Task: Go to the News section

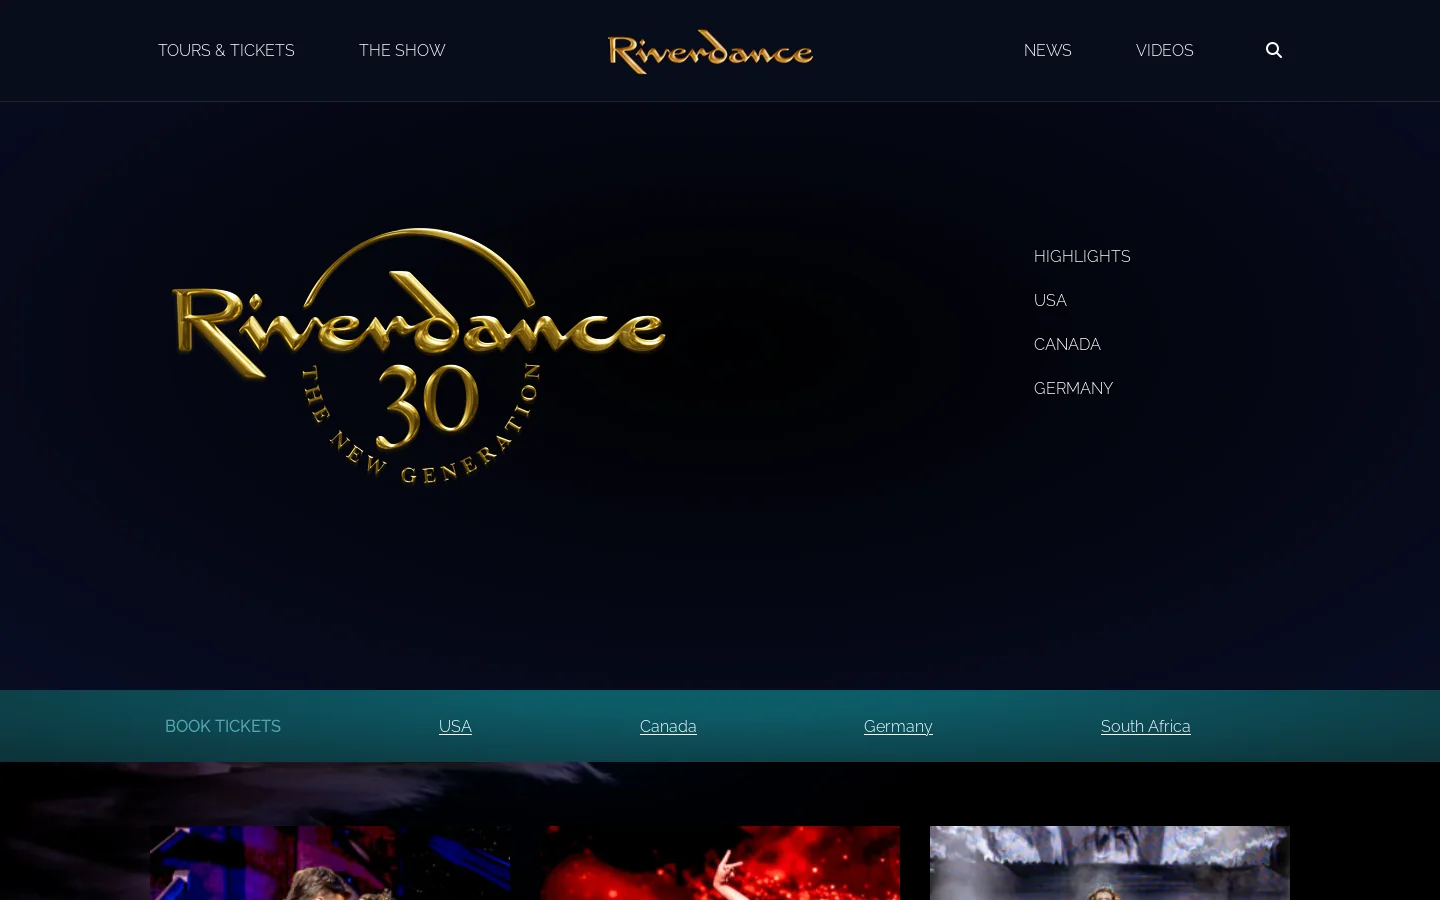Action: click(1047, 50)
